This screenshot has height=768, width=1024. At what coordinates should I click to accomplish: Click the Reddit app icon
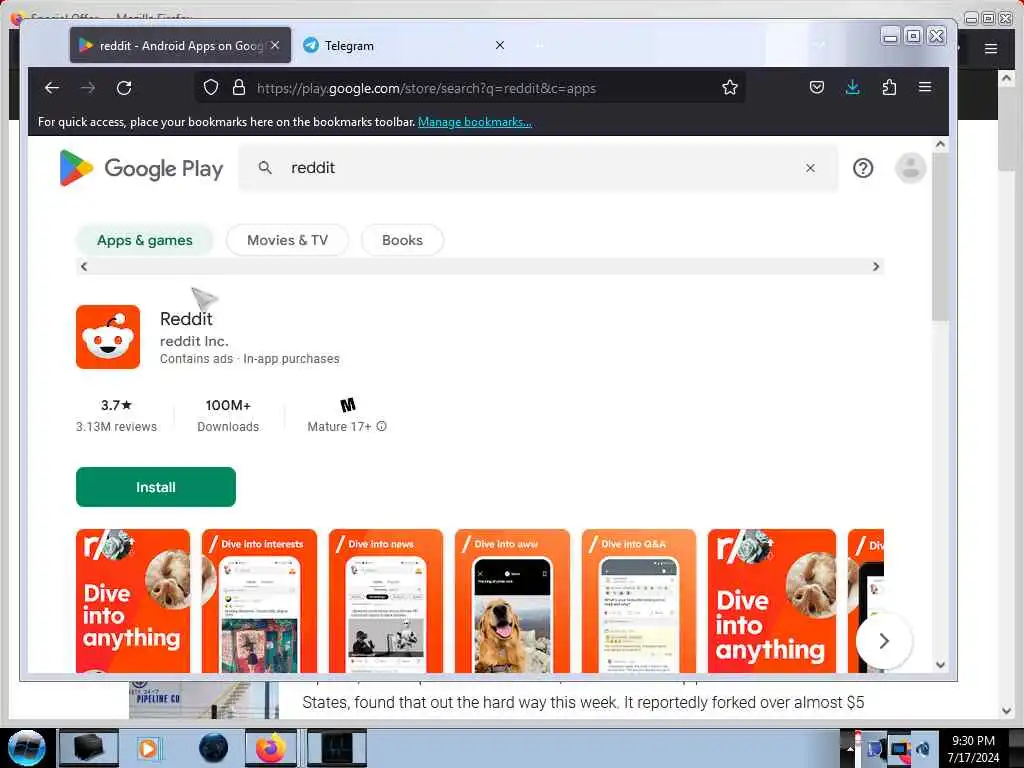click(x=108, y=337)
